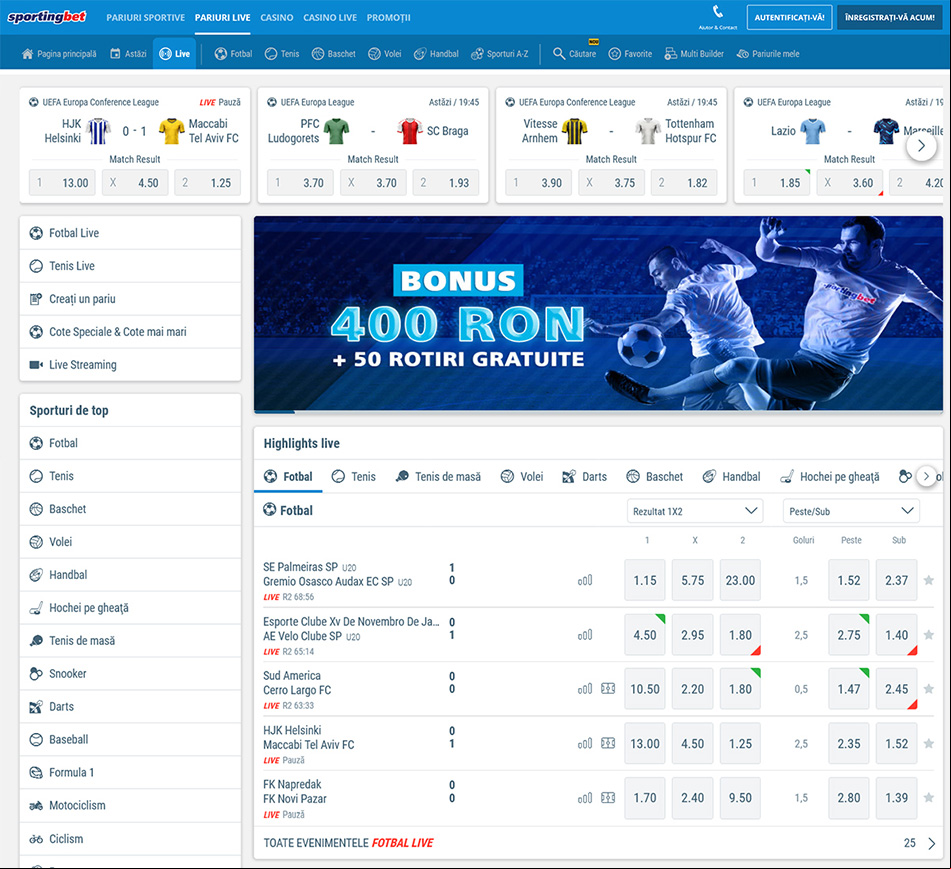Click AUTENTIFICAȚI-VĂ! login button
Image resolution: width=951 pixels, height=869 pixels.
789,17
